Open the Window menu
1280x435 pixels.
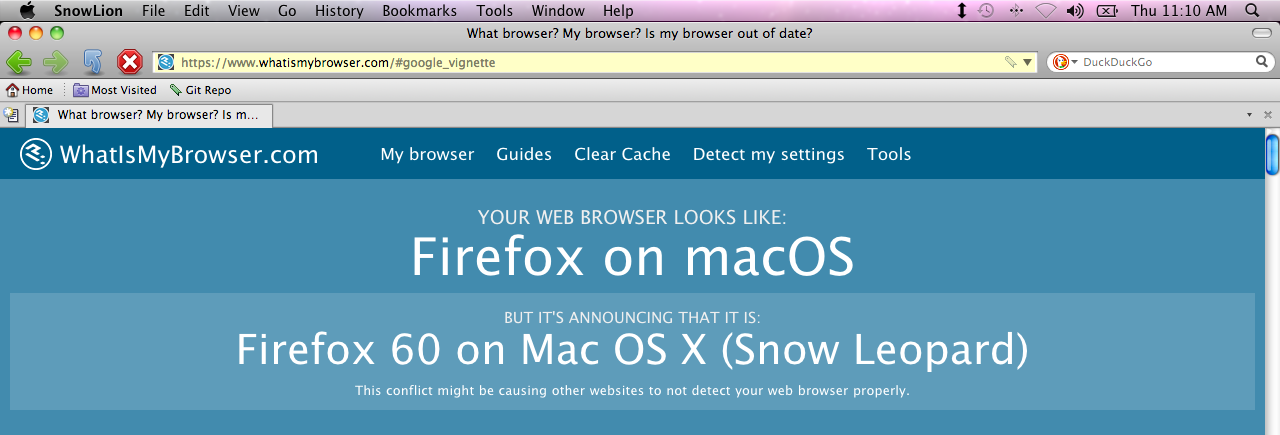coord(558,11)
